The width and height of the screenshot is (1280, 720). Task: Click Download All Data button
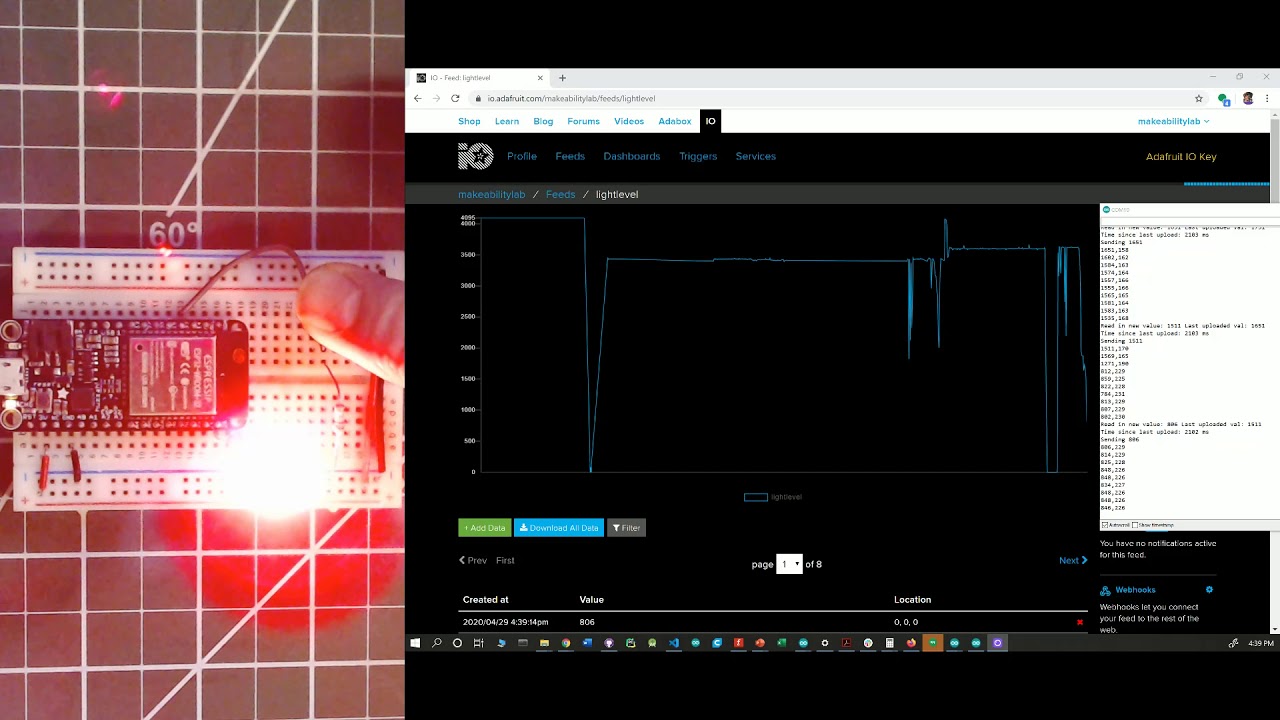click(559, 528)
